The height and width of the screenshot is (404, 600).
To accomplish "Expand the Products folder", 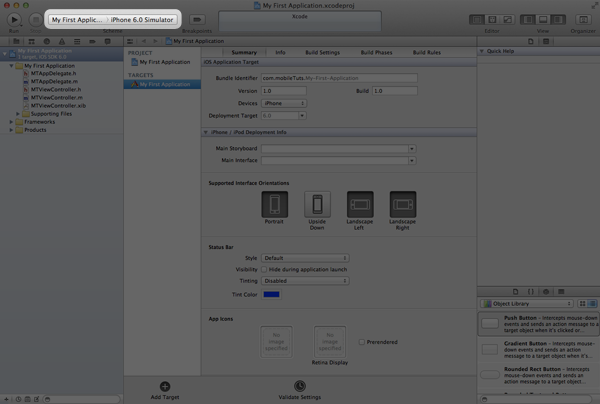I will coord(11,130).
